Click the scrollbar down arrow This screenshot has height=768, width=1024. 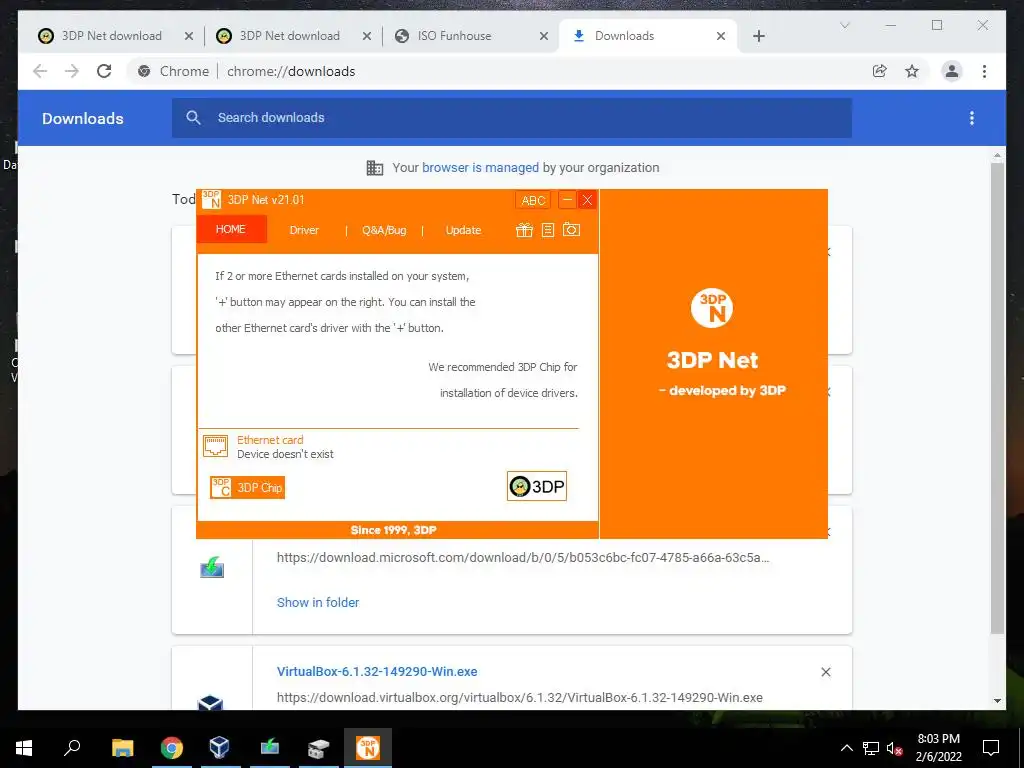point(997,701)
